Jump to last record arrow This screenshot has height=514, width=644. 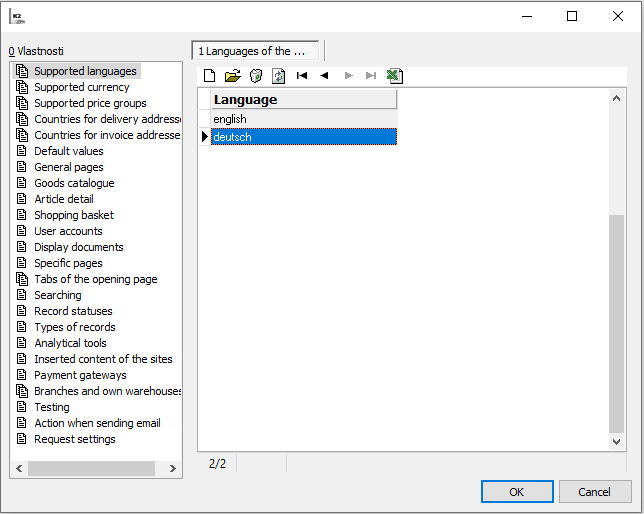click(371, 76)
